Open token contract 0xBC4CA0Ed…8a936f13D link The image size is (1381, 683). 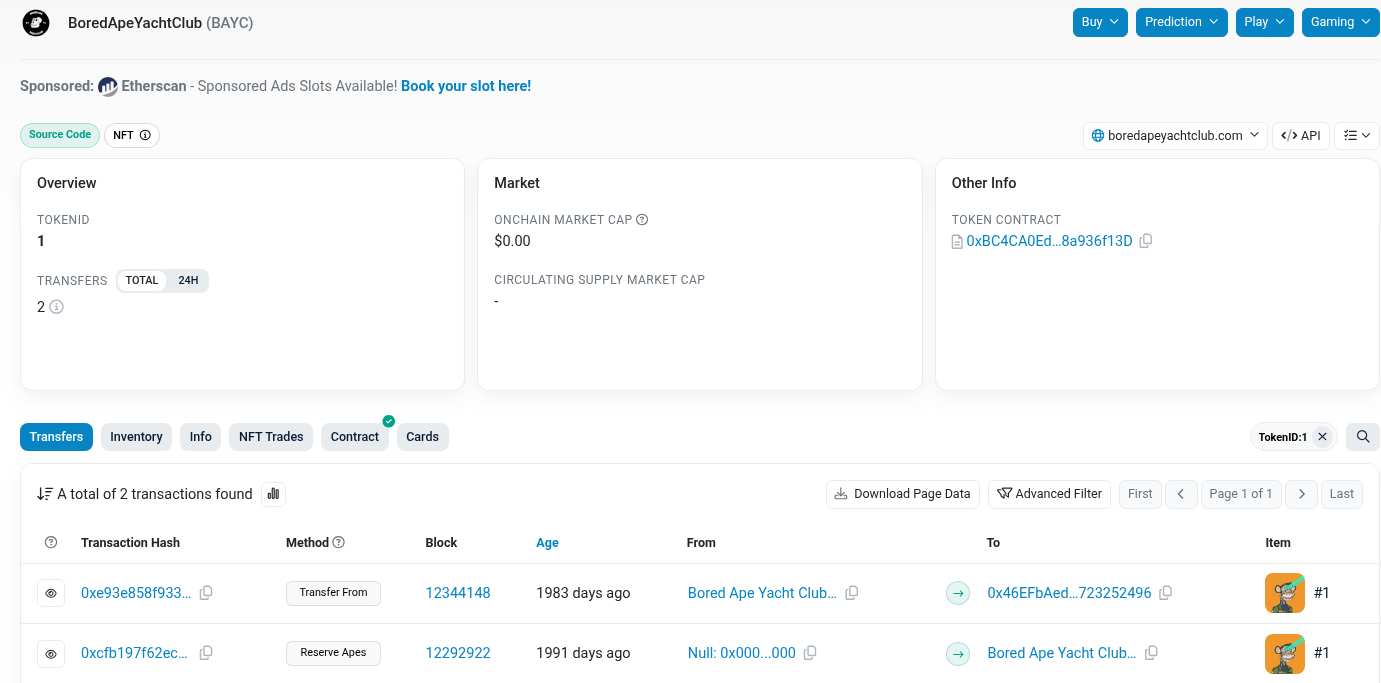[x=1049, y=241]
